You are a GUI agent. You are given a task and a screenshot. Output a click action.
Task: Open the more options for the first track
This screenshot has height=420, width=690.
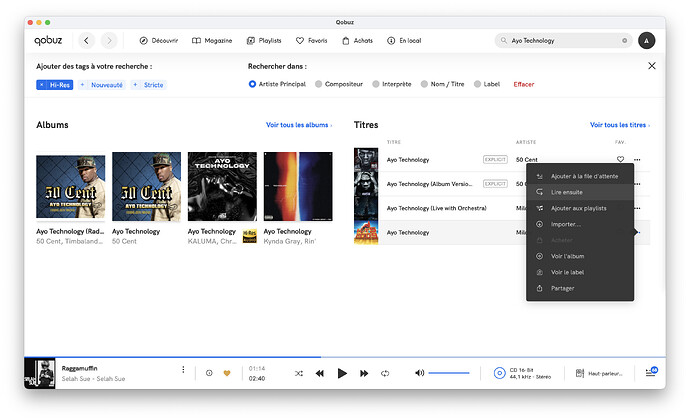pos(637,159)
